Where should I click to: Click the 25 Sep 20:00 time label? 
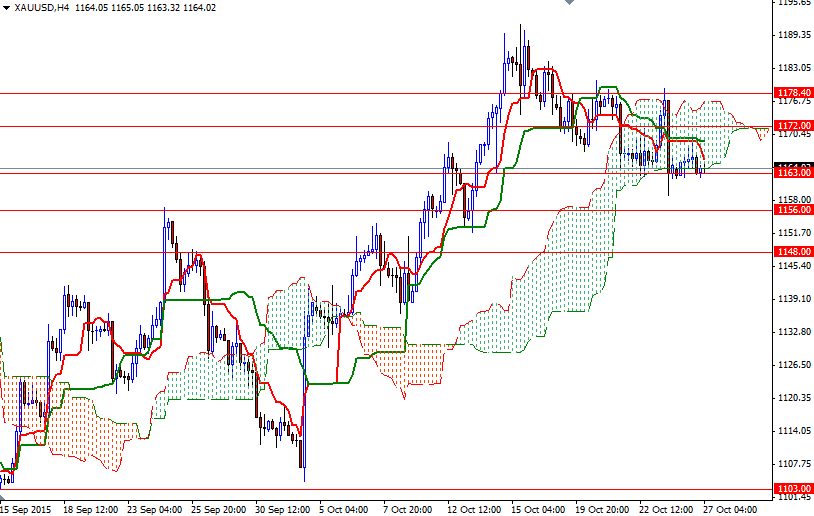click(219, 509)
